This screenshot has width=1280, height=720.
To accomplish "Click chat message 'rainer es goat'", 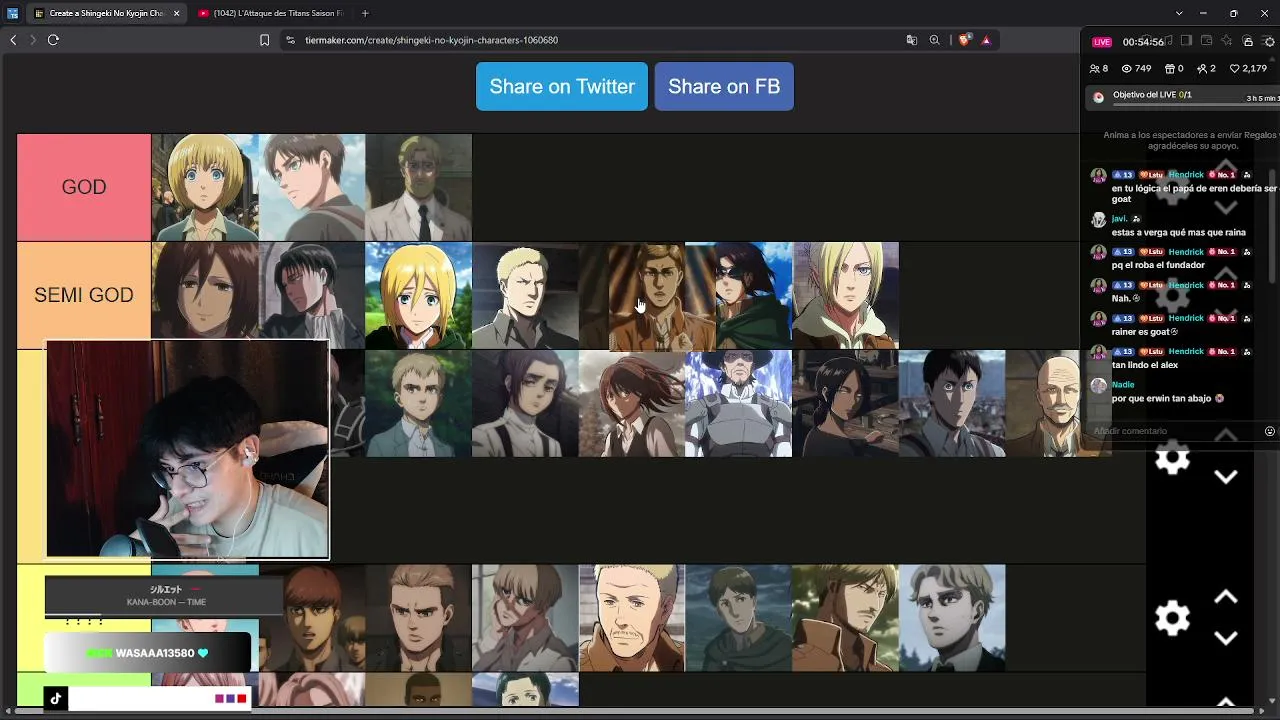I will coord(1144,332).
